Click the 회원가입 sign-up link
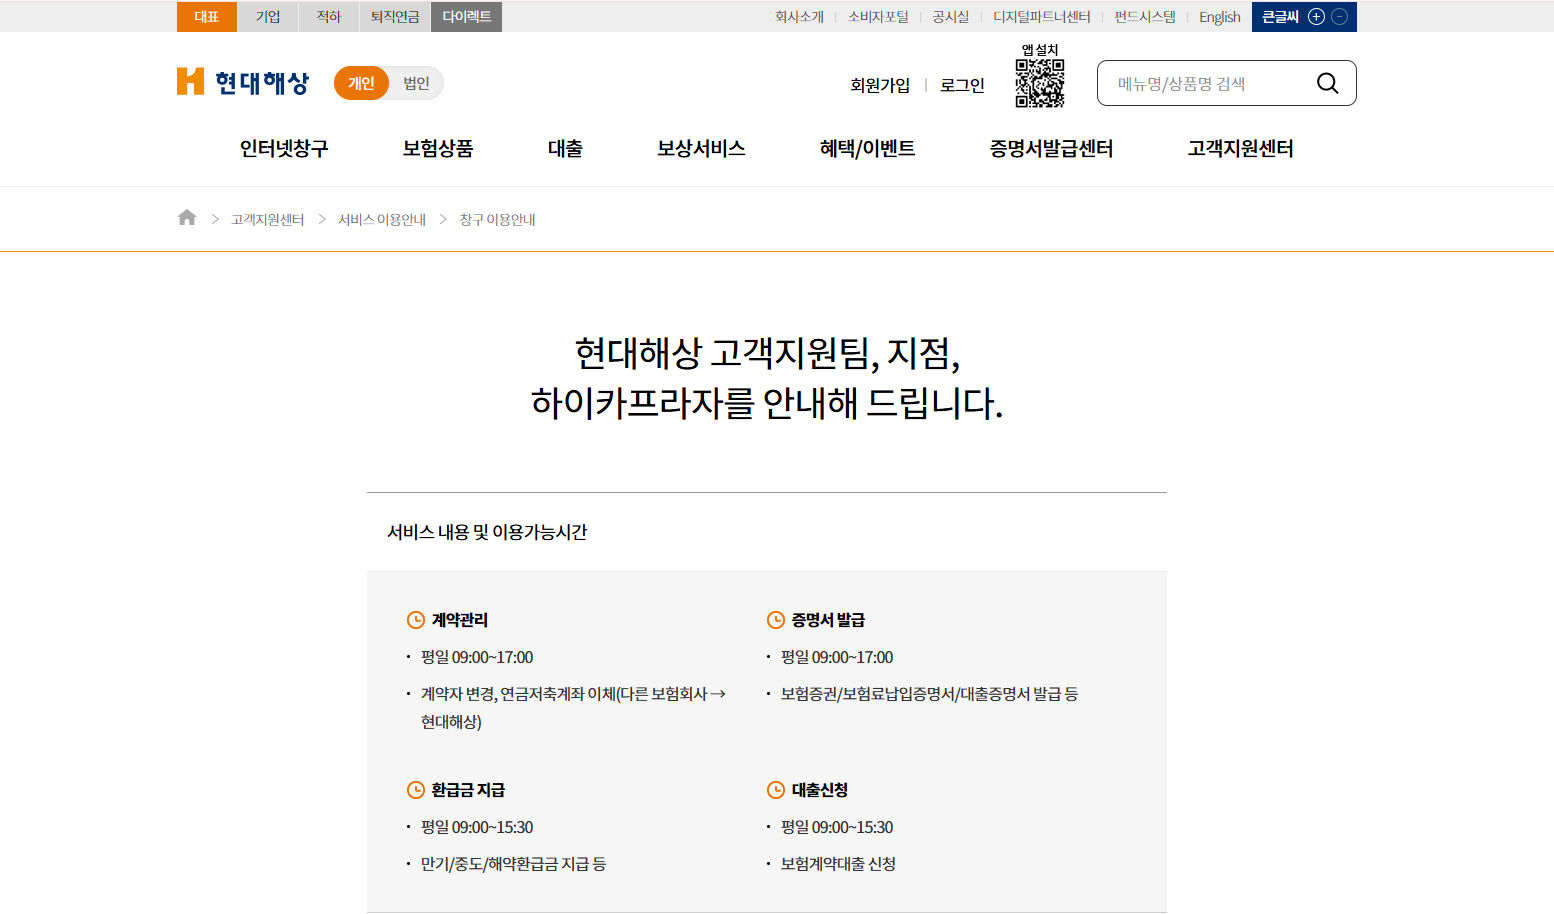 tap(880, 85)
